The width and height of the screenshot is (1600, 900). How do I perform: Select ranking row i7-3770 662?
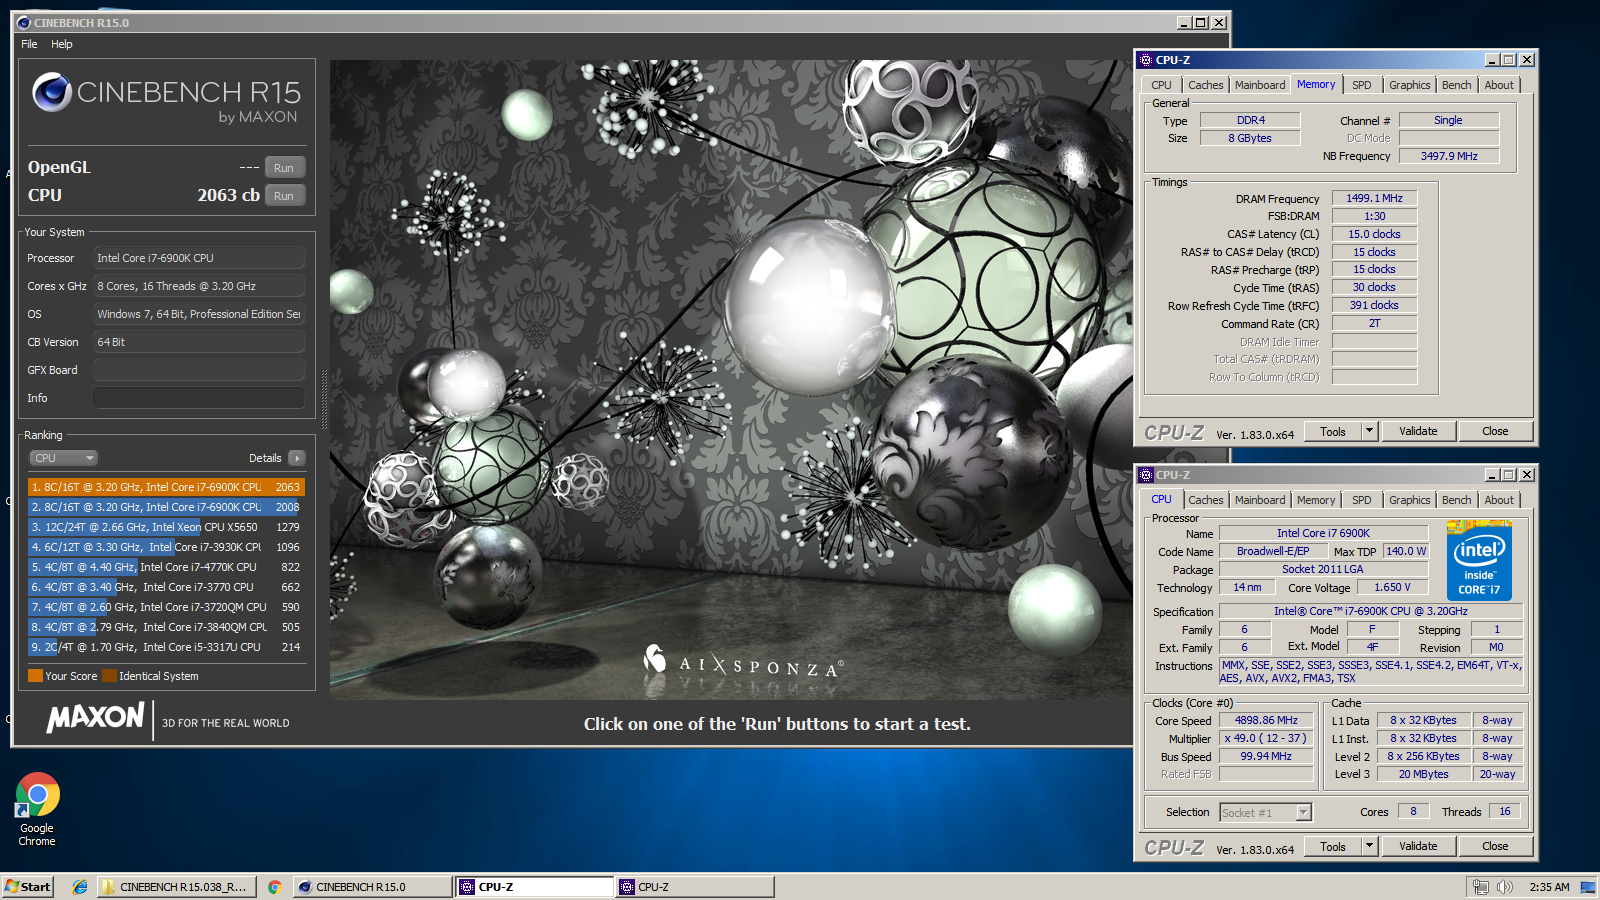tap(166, 587)
